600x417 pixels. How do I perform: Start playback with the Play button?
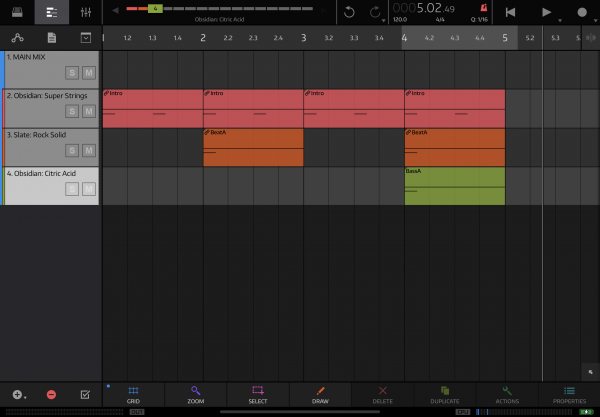(546, 12)
